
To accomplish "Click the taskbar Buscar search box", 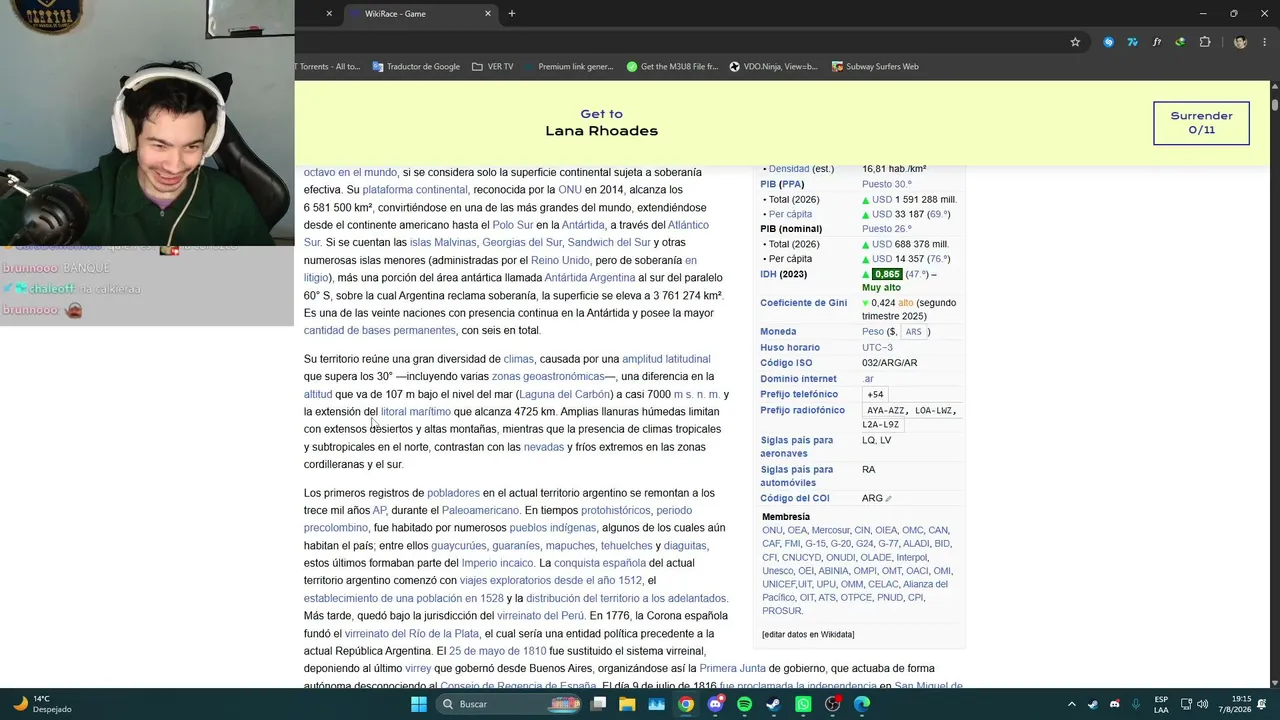I will tap(511, 704).
